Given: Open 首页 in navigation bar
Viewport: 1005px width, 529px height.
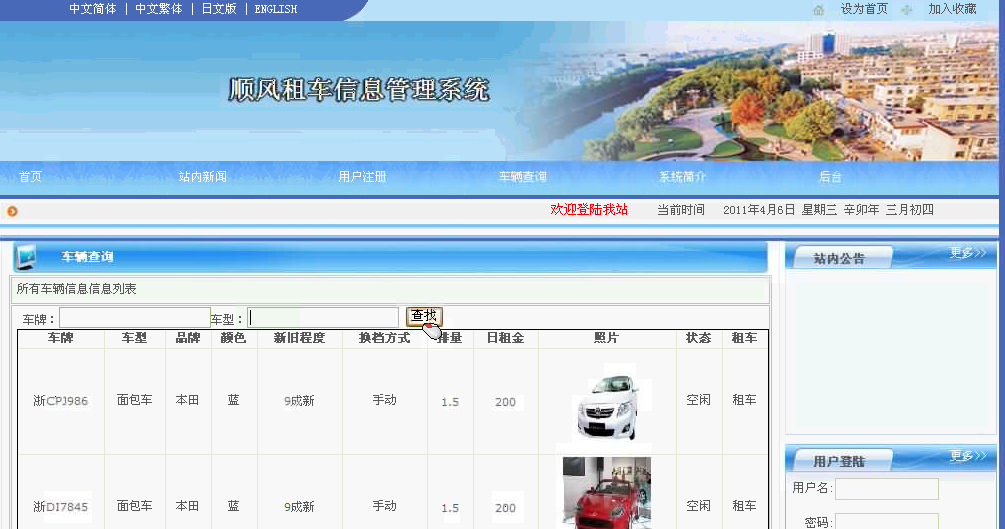Looking at the screenshot, I should (30, 176).
